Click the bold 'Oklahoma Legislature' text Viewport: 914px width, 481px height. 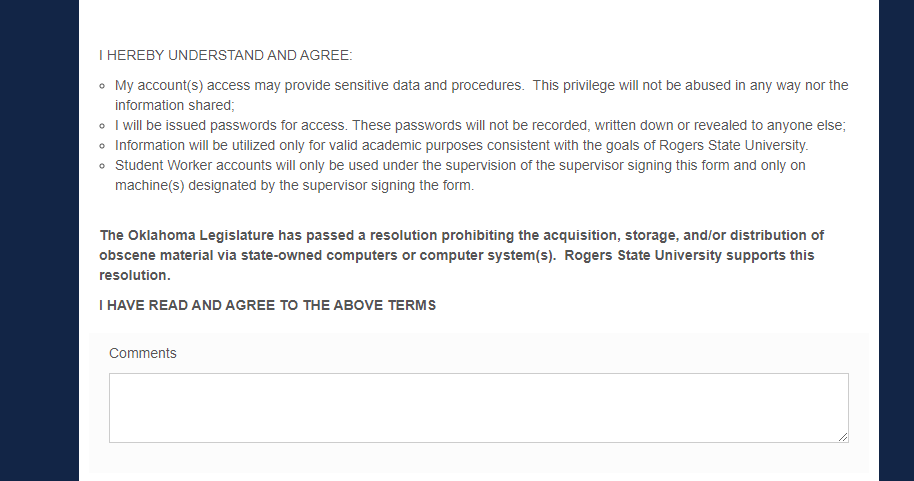201,236
